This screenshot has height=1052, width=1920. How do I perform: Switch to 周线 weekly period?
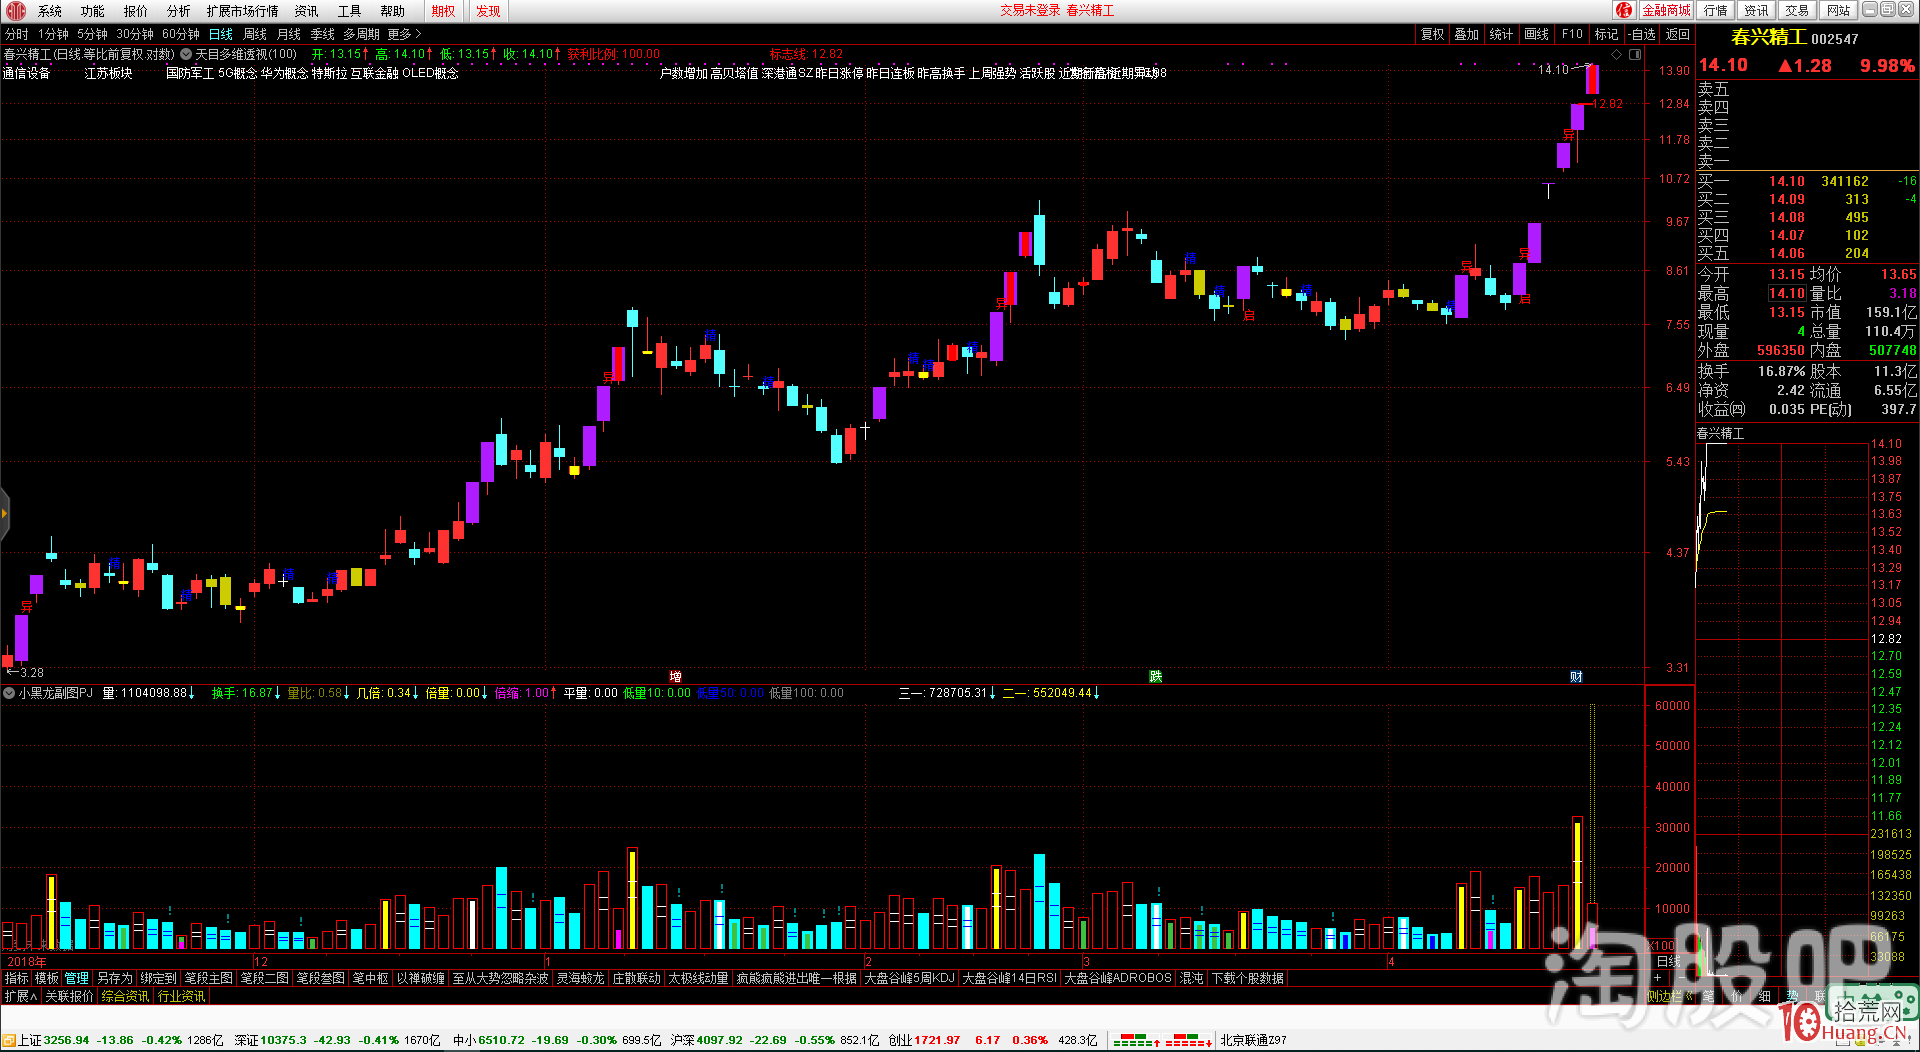coord(255,34)
